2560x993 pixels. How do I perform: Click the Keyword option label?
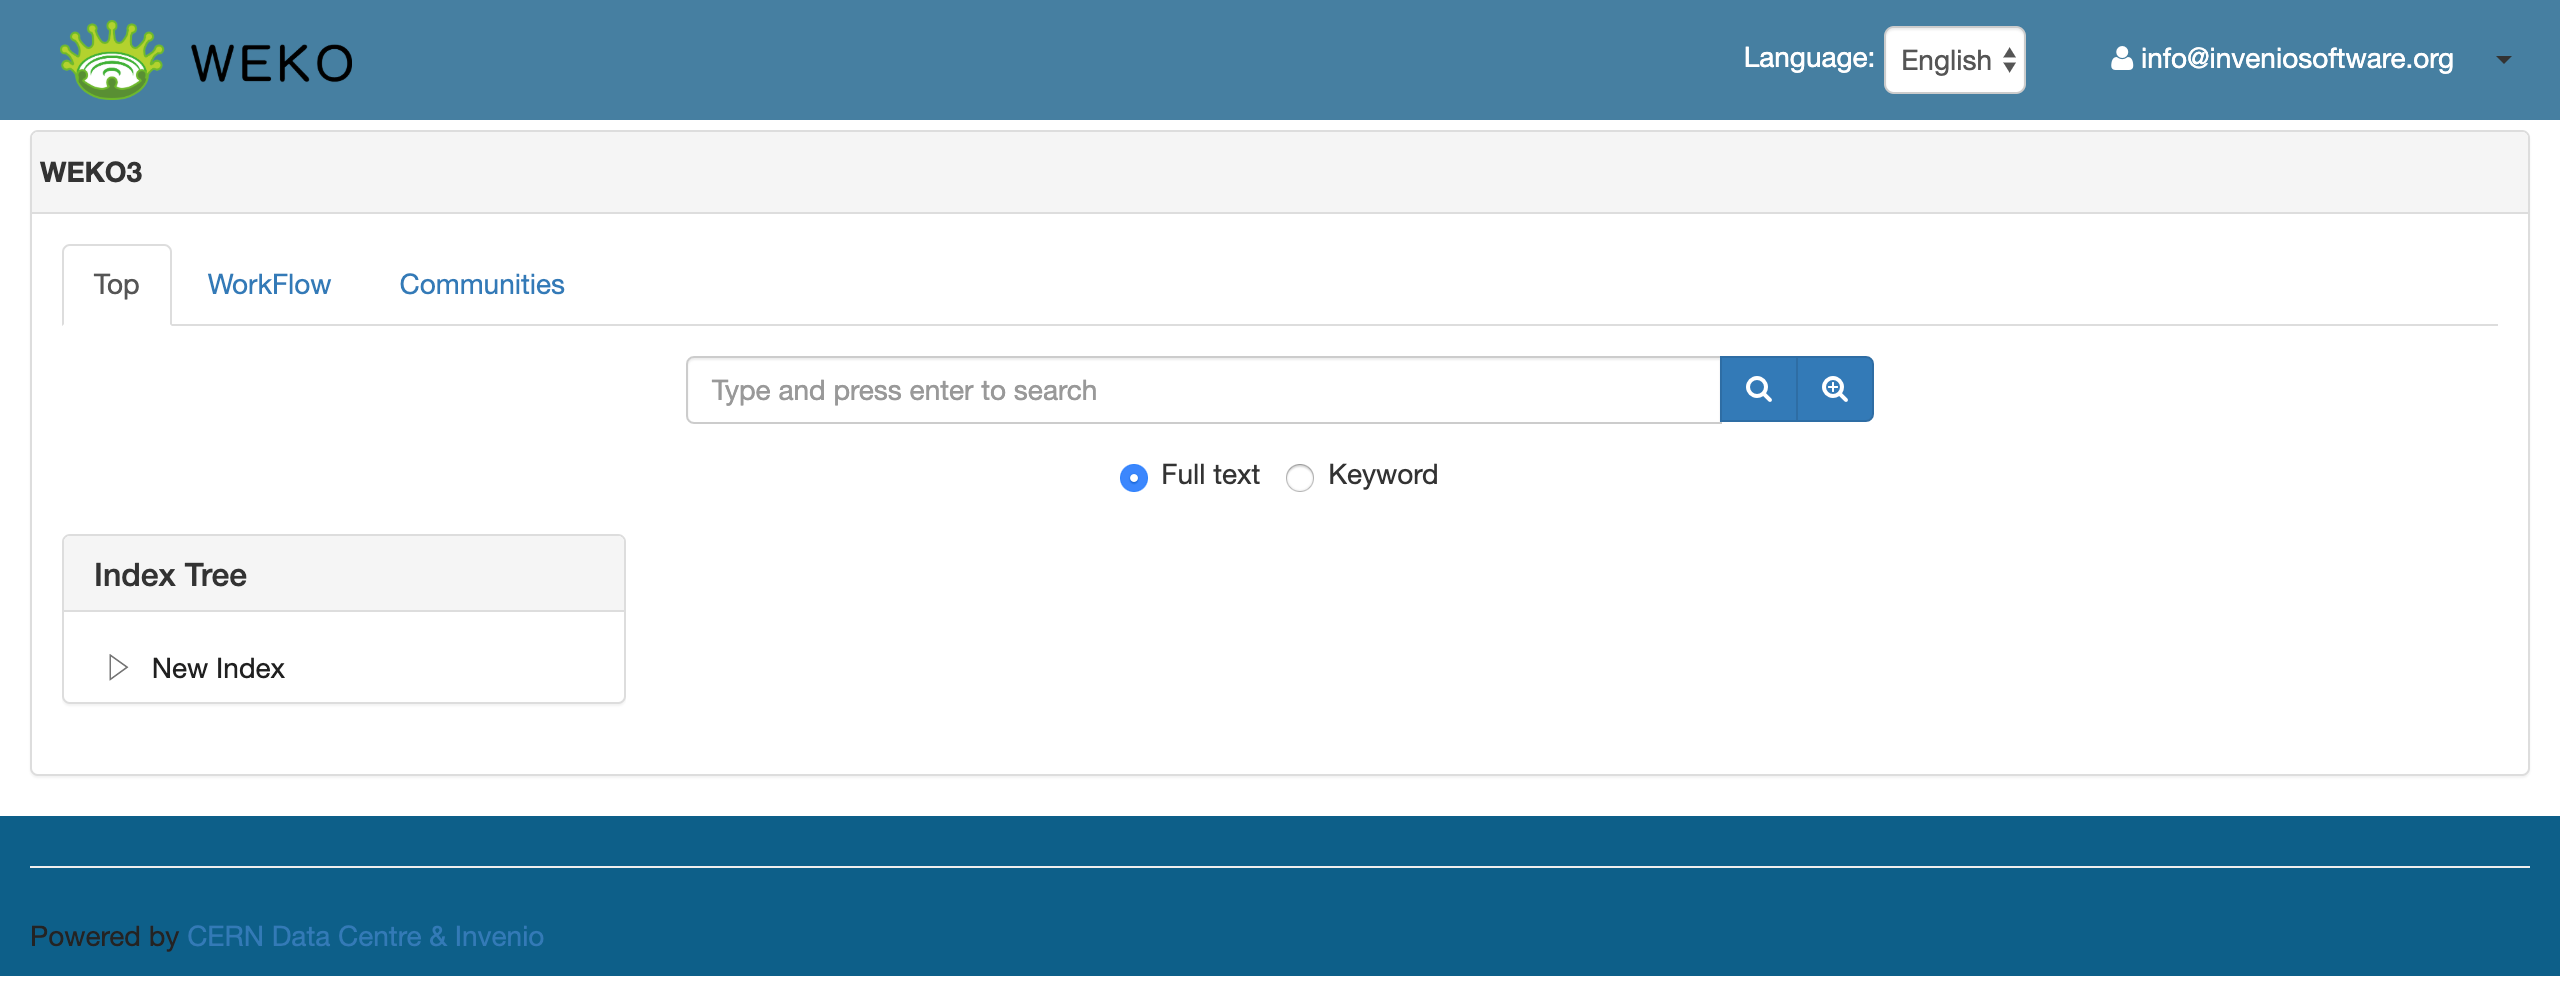[1382, 475]
